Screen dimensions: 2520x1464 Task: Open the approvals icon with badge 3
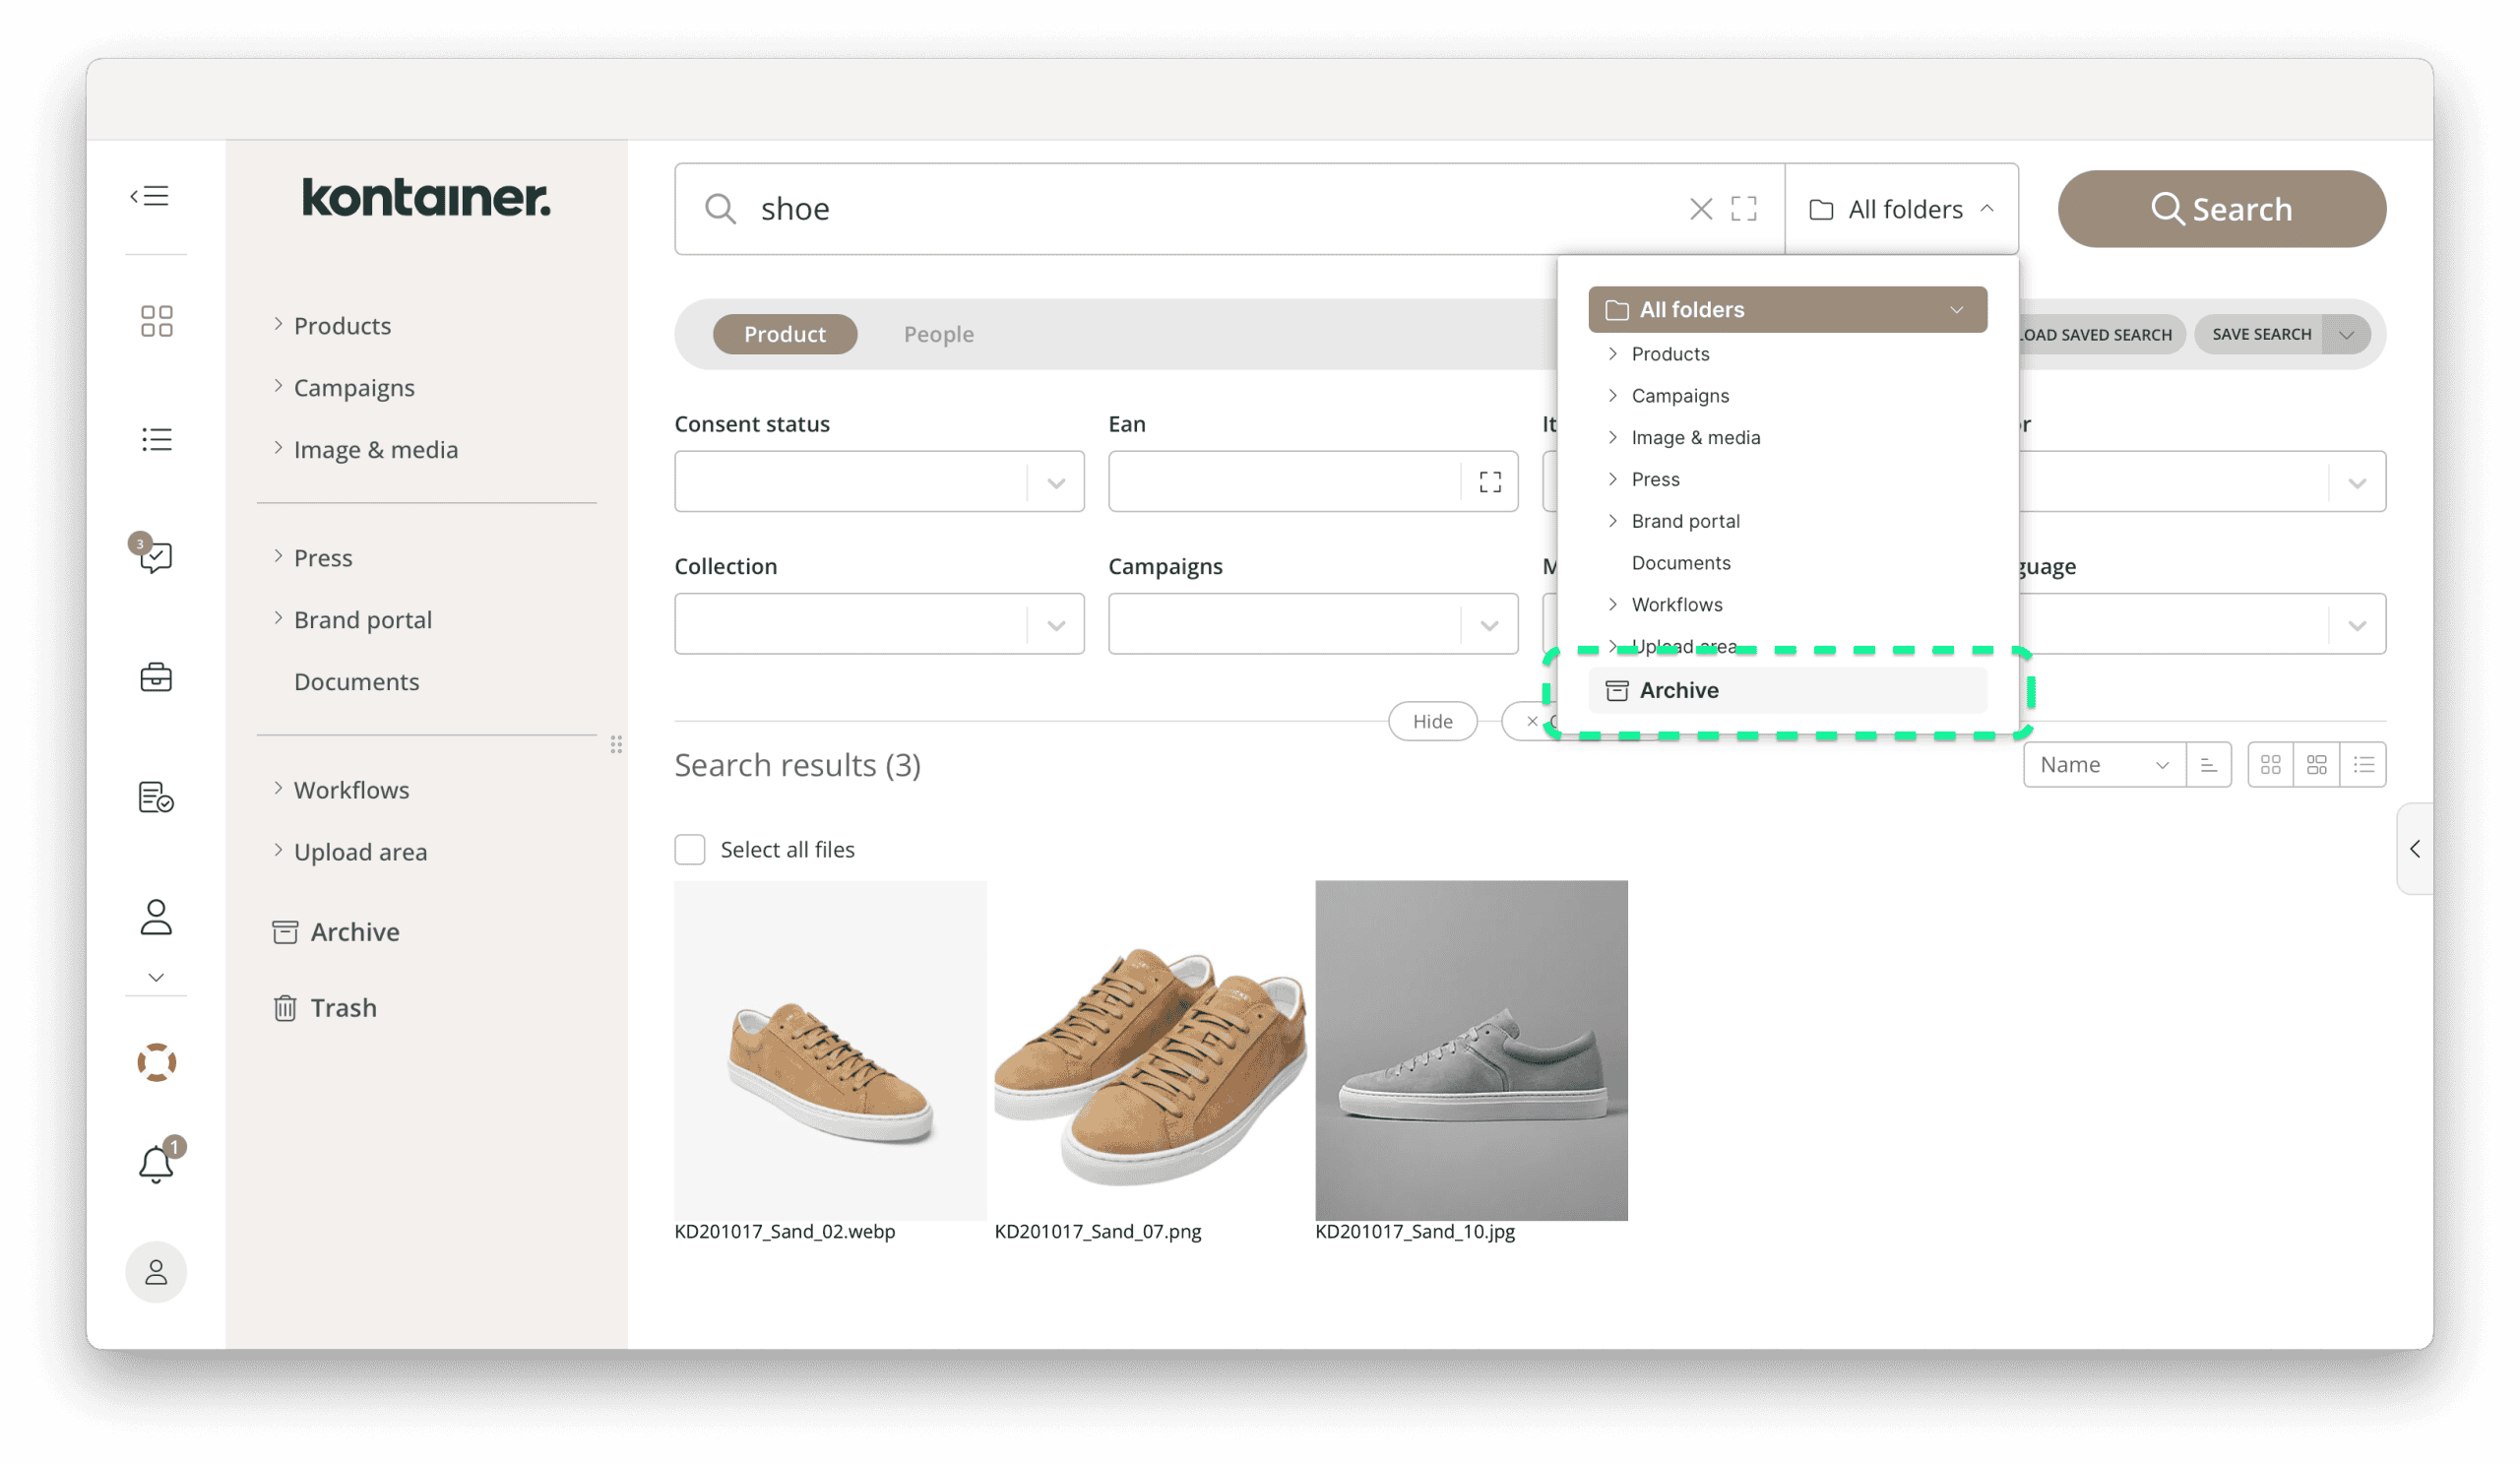[156, 557]
